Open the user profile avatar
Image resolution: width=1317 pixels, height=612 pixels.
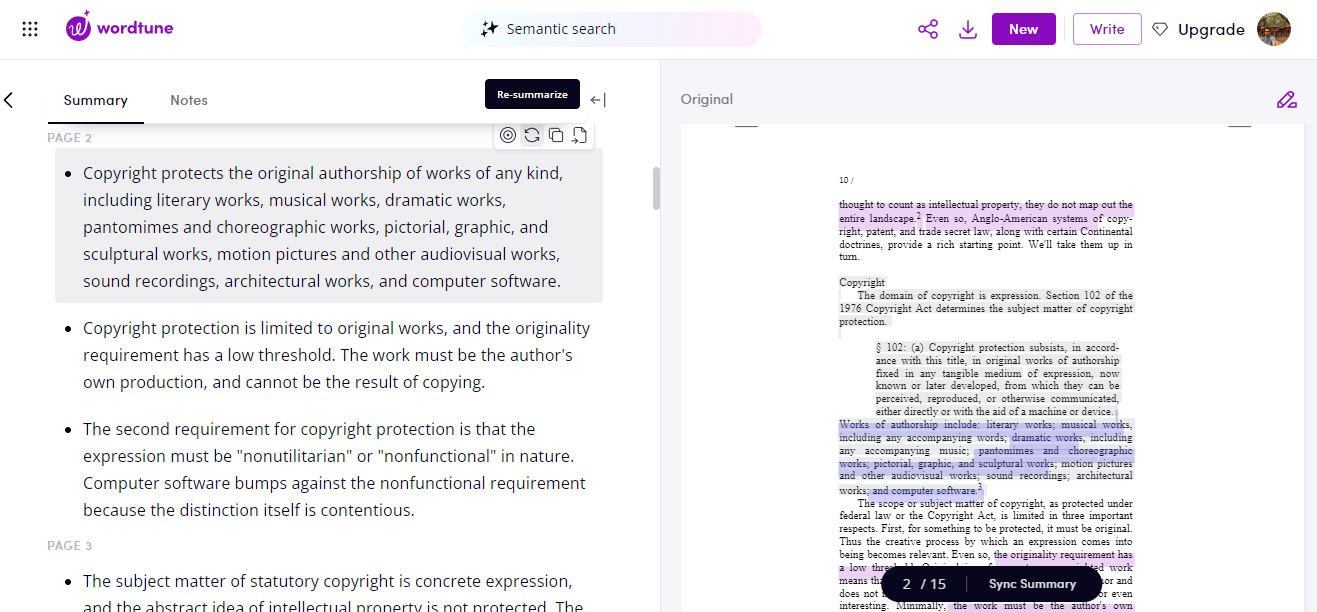[1273, 29]
